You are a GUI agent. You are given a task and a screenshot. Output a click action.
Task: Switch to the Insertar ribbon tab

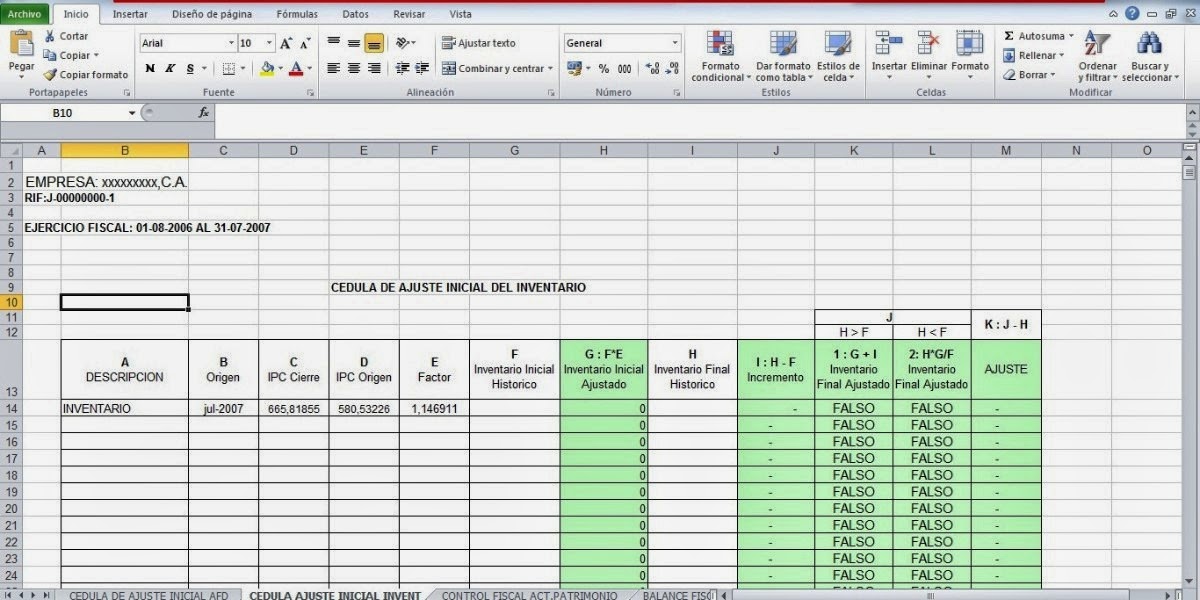[x=130, y=13]
